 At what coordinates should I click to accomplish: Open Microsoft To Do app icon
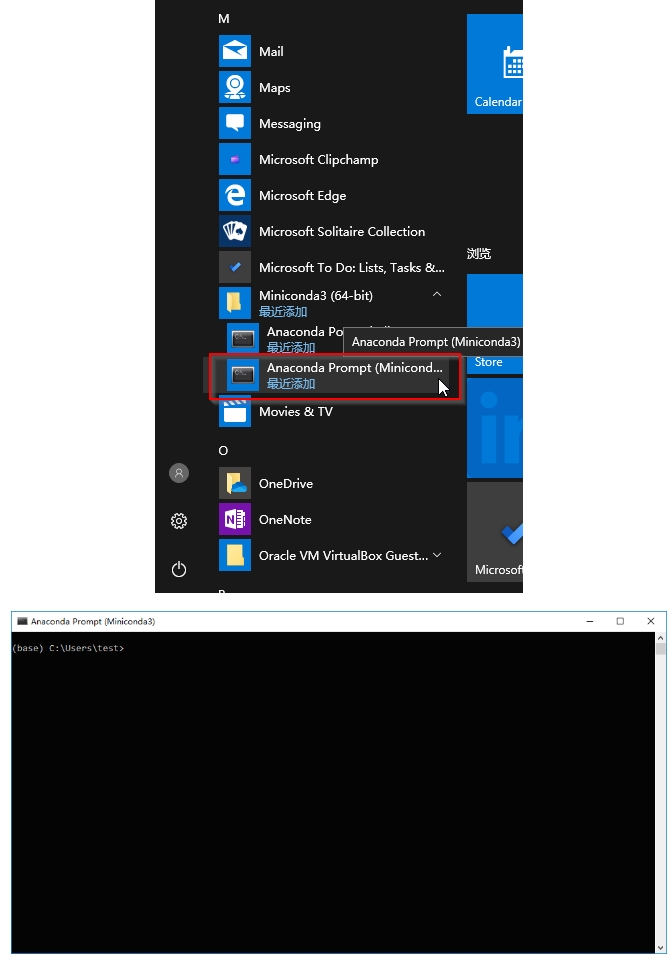pyautogui.click(x=235, y=268)
